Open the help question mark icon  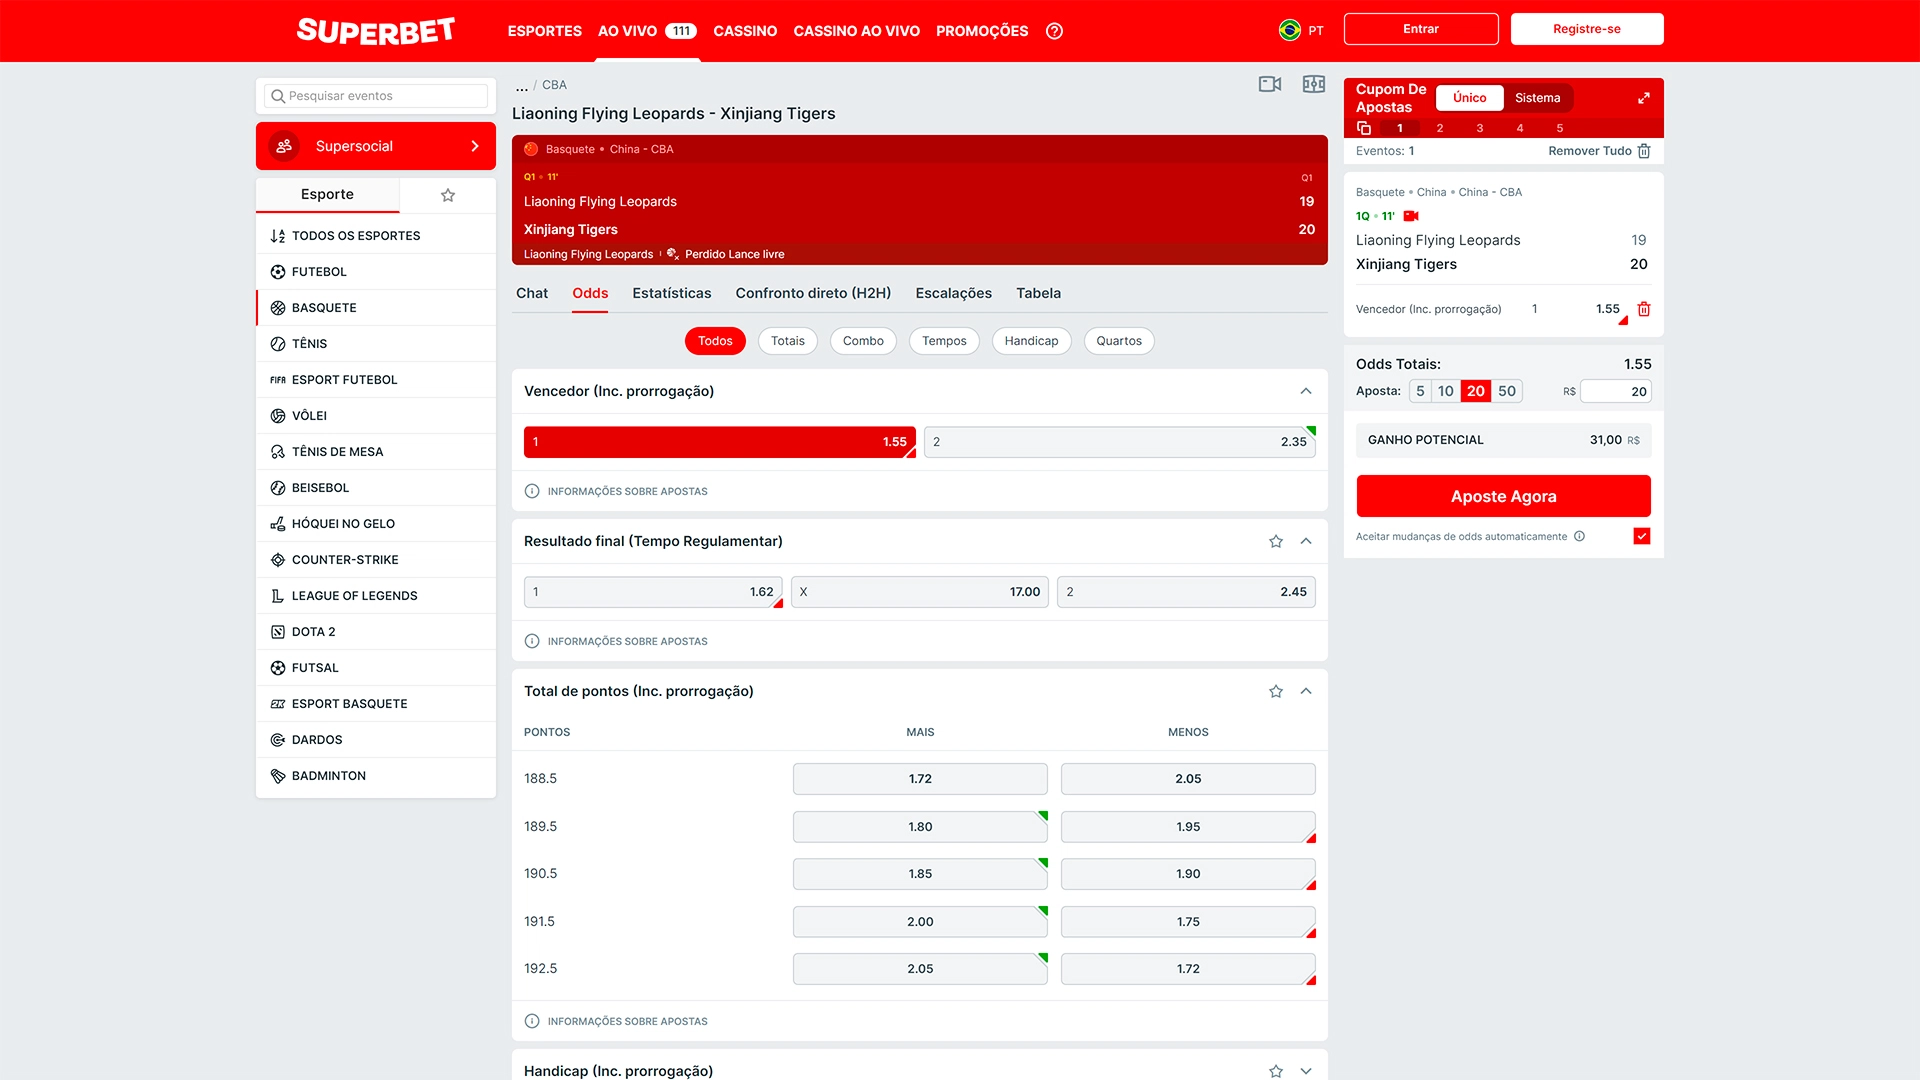point(1054,31)
